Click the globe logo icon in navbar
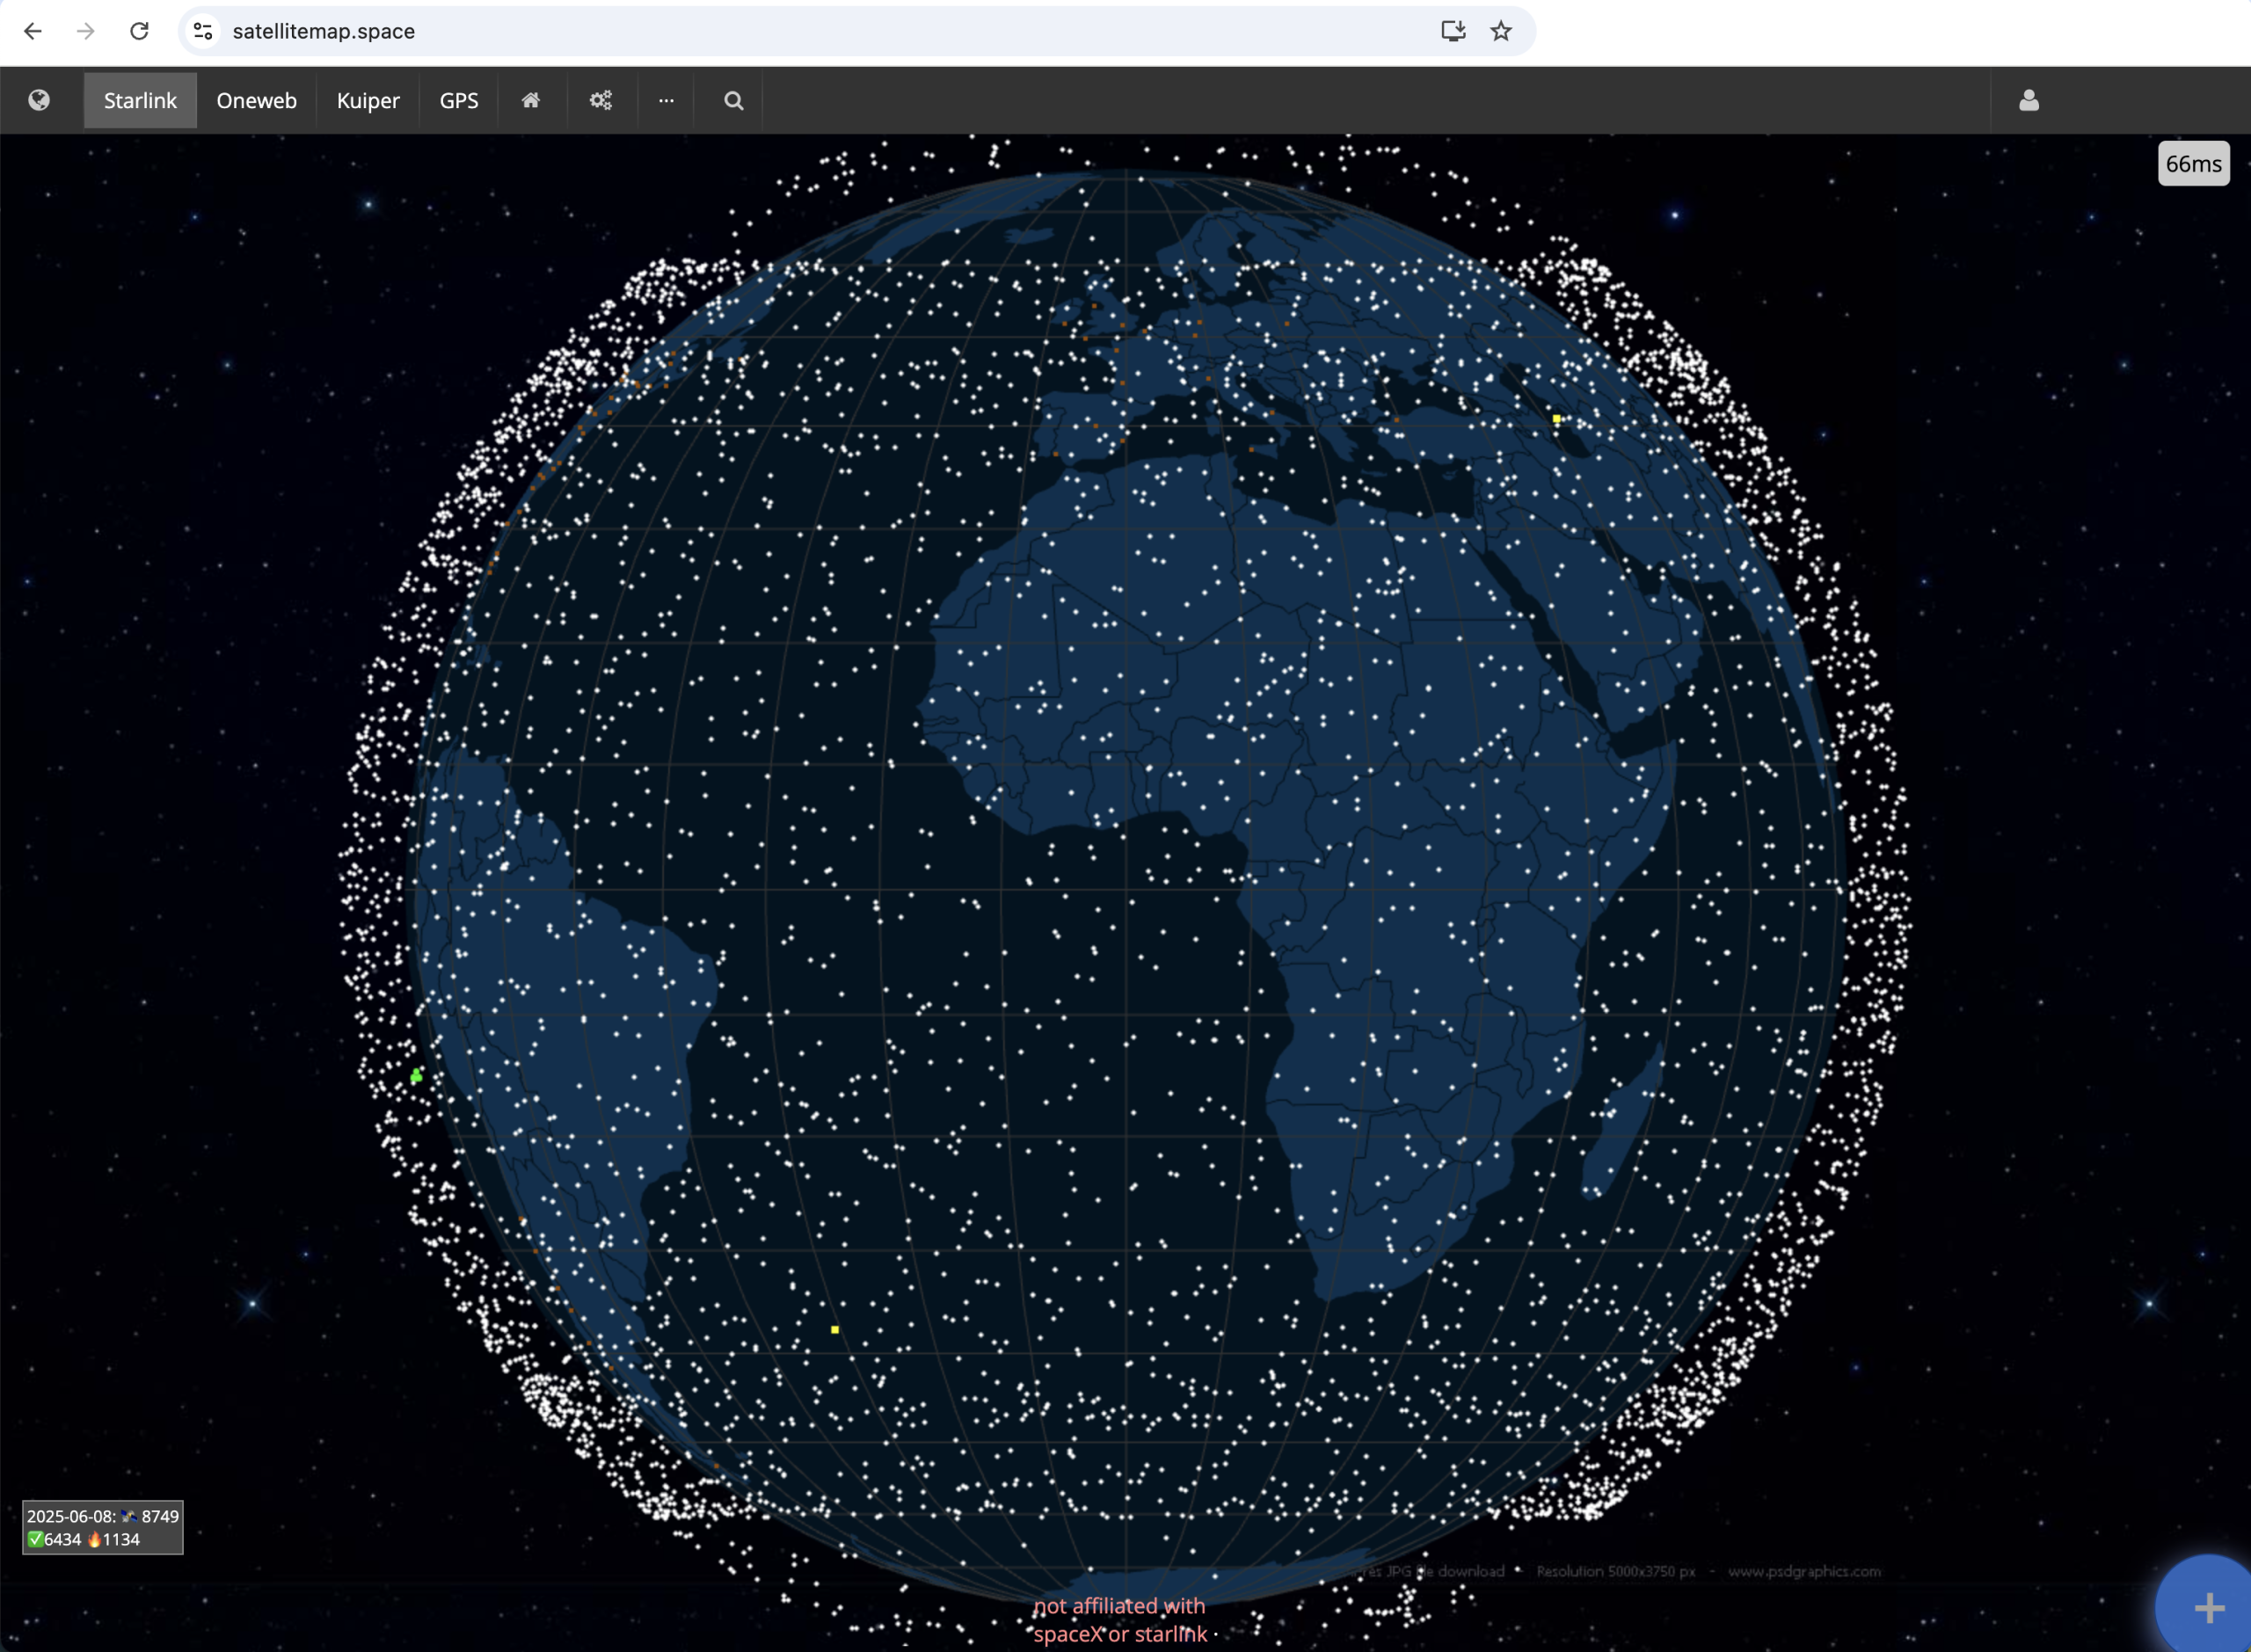Viewport: 2251px width, 1652px height. pyautogui.click(x=39, y=100)
